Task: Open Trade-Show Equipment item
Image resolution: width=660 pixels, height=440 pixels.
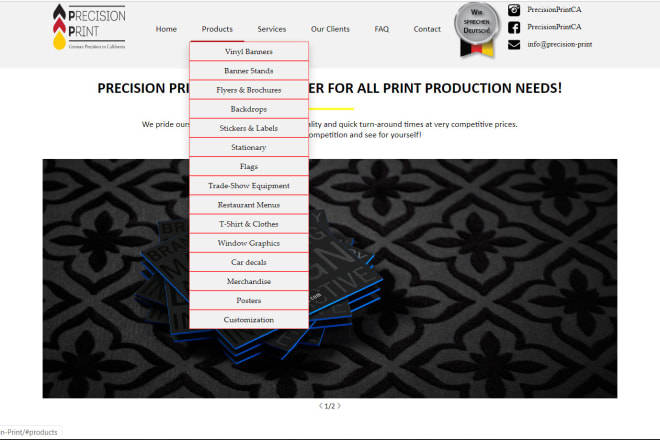Action: pos(249,186)
